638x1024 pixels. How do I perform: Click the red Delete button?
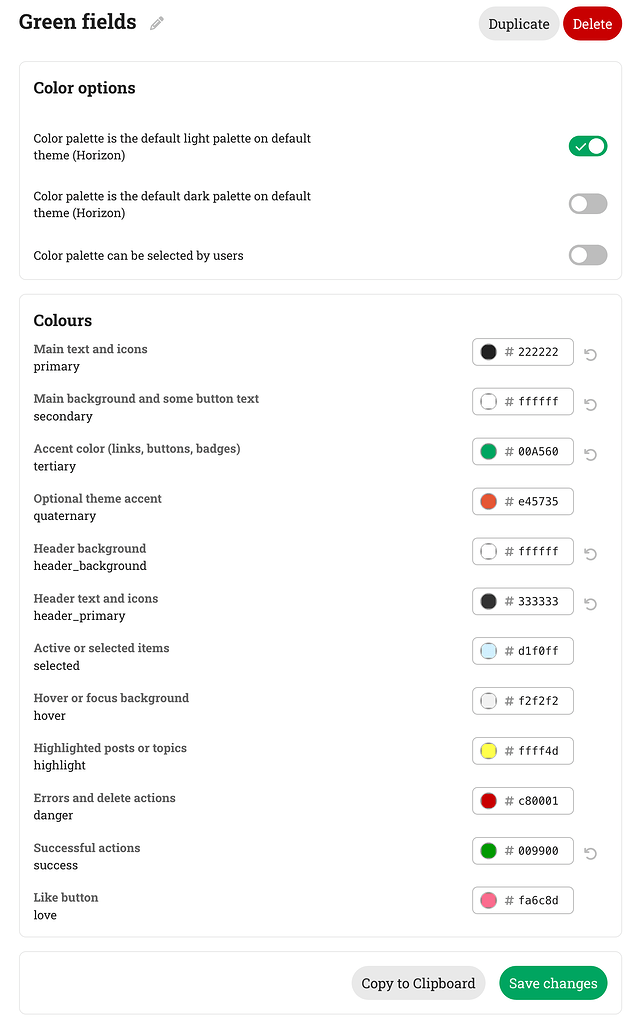point(592,24)
